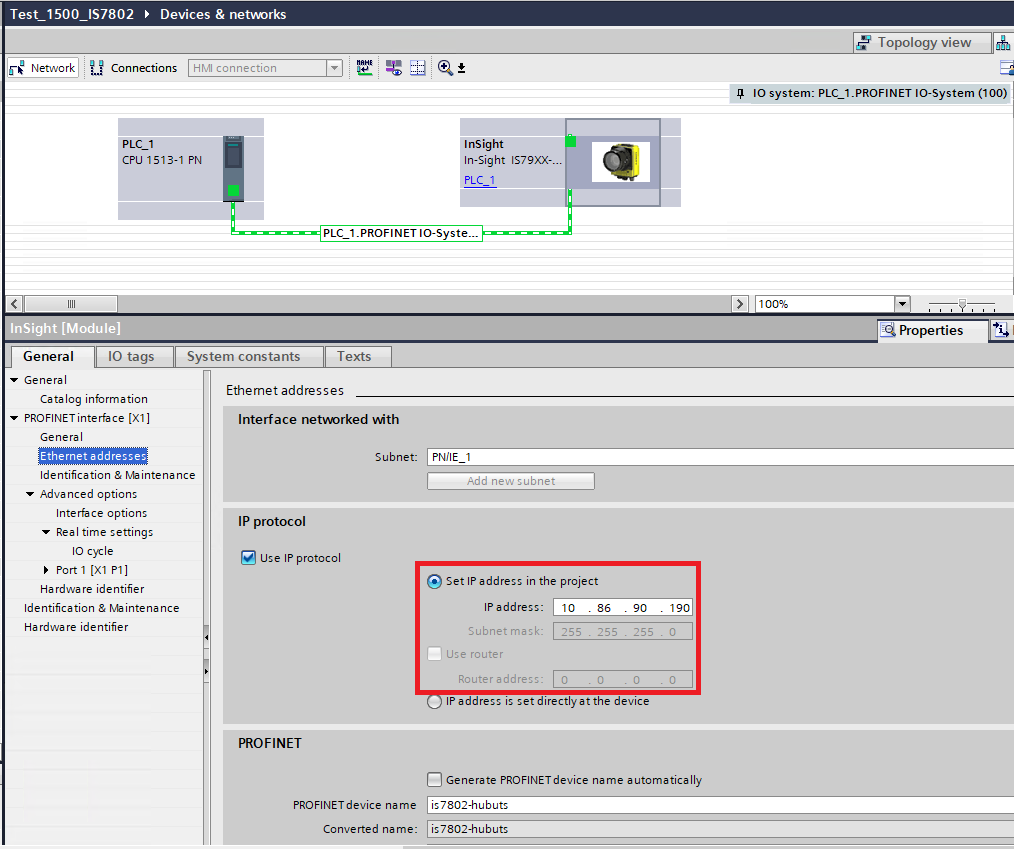Open the network overview table icon
This screenshot has height=849, width=1014.
(x=417, y=67)
